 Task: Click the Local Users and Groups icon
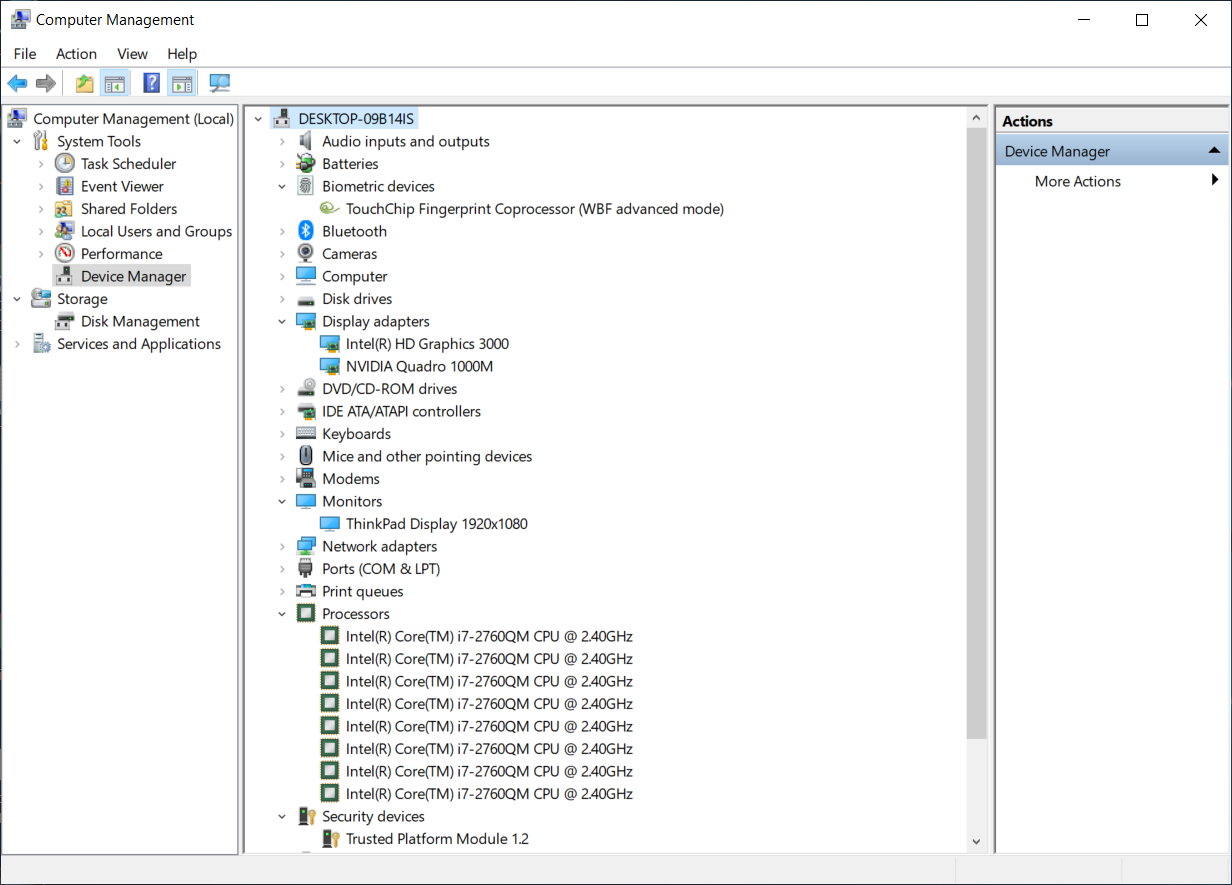tap(65, 231)
